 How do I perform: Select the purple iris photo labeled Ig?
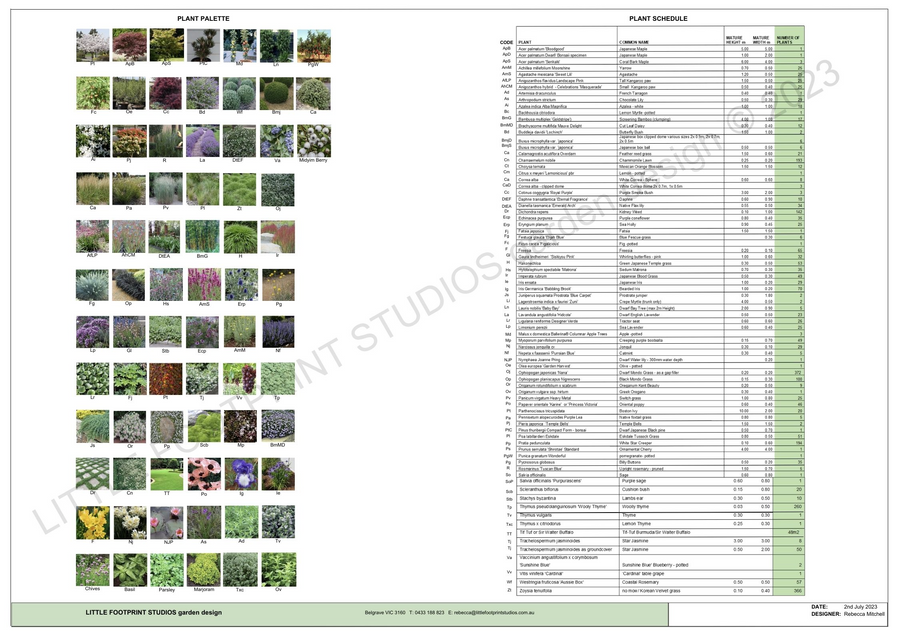click(240, 474)
